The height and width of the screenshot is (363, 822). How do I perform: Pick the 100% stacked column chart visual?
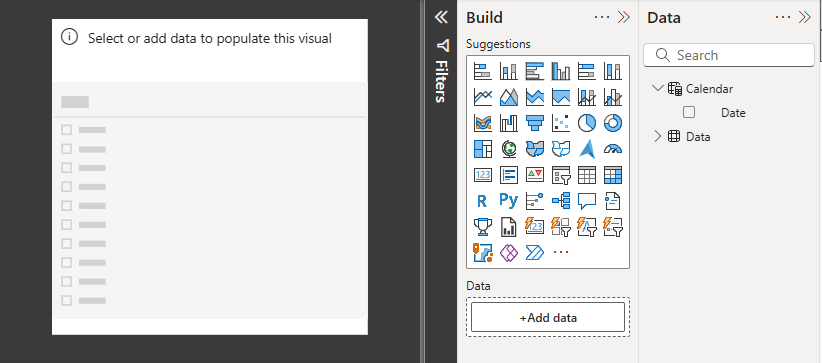613,71
